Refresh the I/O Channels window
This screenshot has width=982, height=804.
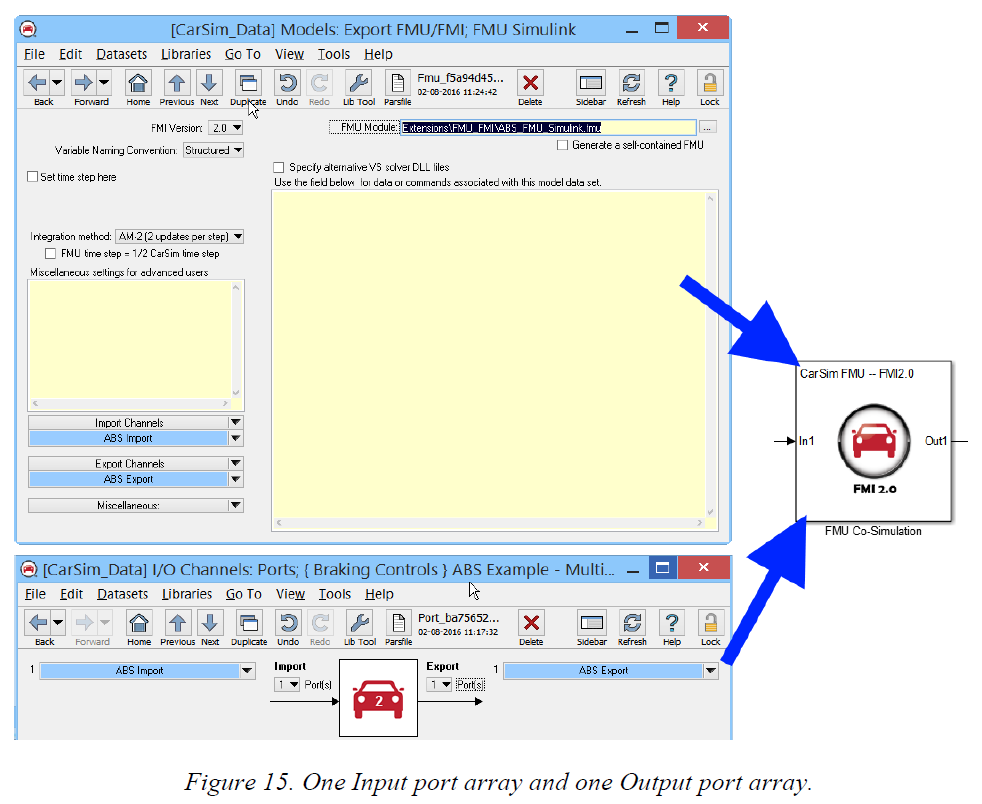pyautogui.click(x=633, y=622)
